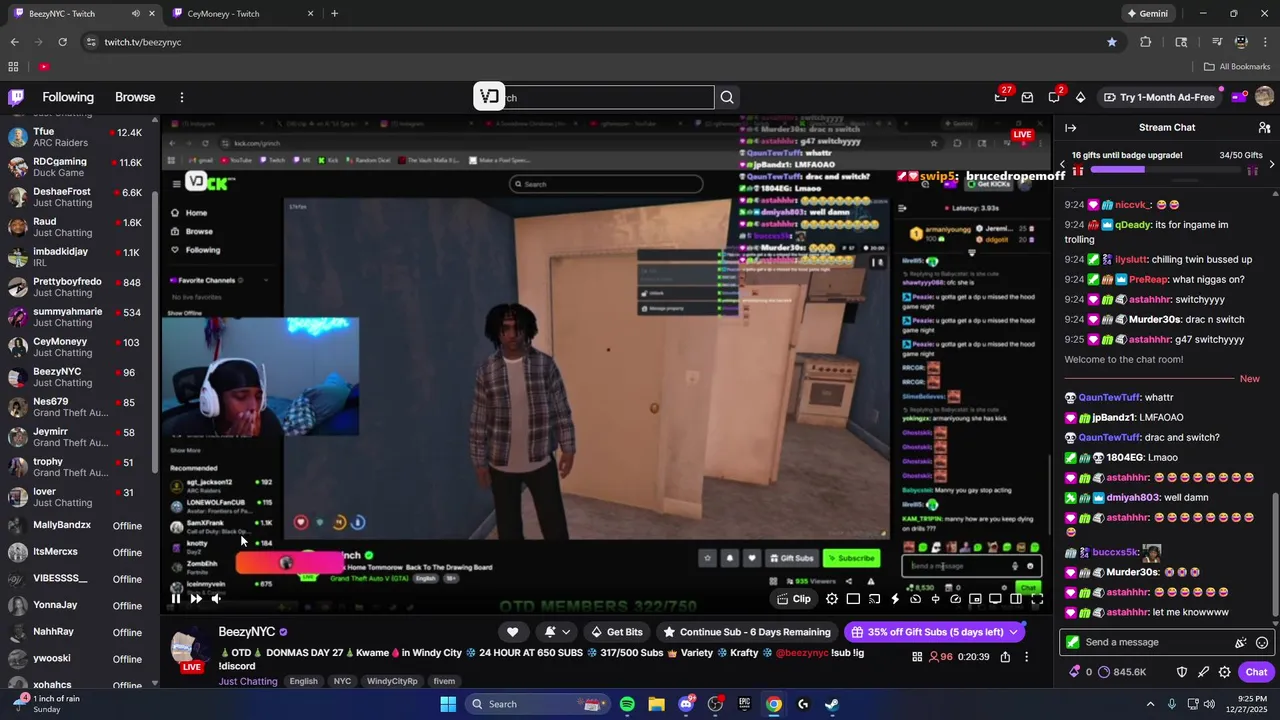The image size is (1280, 720).
Task: Expand the 35% off Gift Subs dropdown
Action: [1013, 632]
